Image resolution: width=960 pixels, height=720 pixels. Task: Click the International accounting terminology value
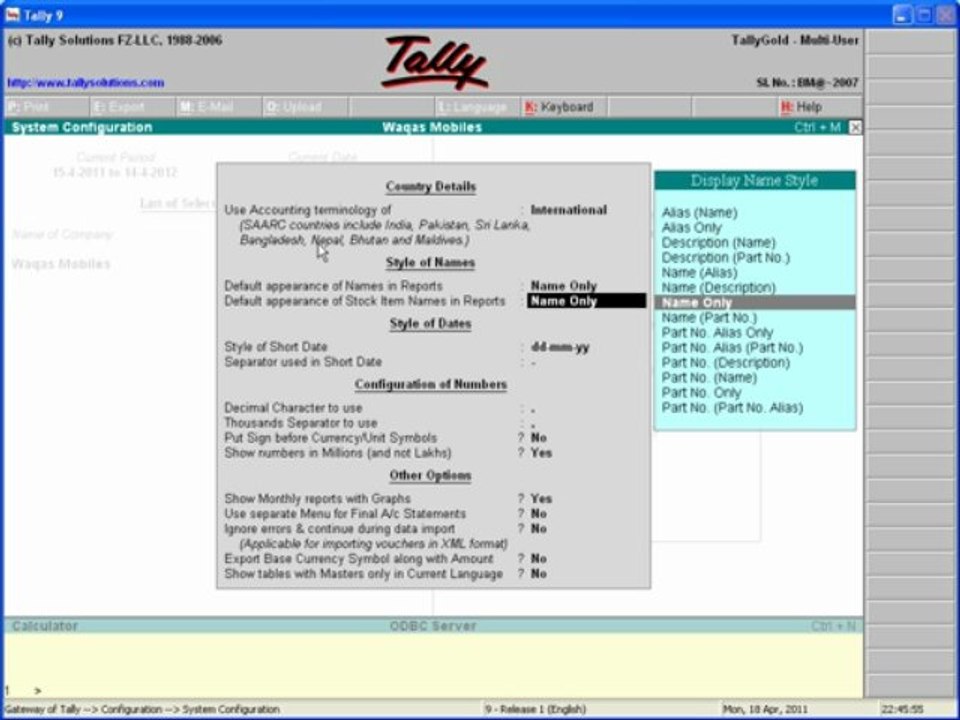(568, 209)
